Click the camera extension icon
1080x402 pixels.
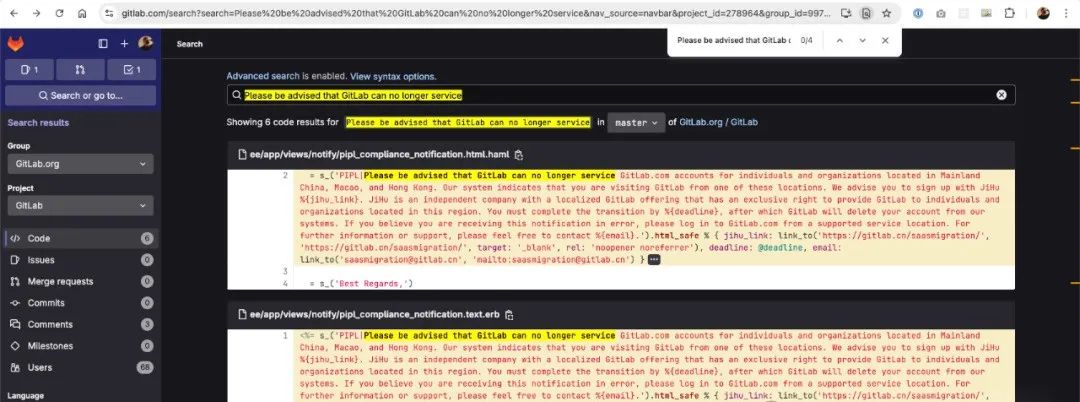click(x=941, y=13)
